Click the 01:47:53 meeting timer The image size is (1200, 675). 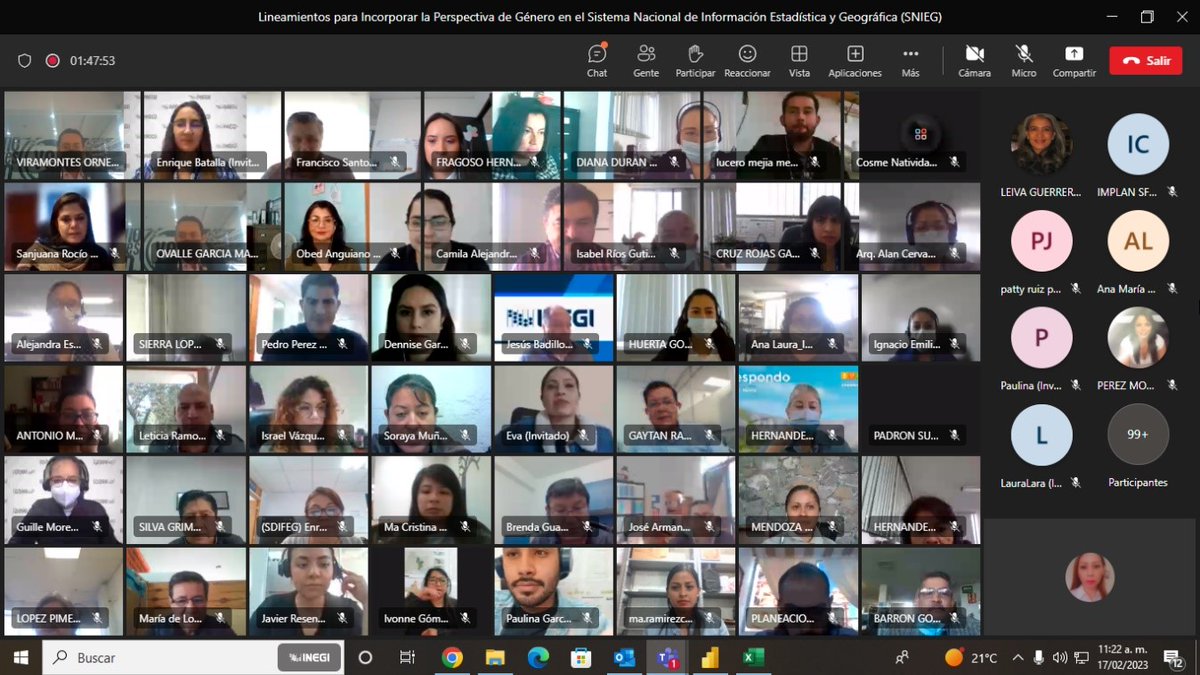[x=92, y=61]
